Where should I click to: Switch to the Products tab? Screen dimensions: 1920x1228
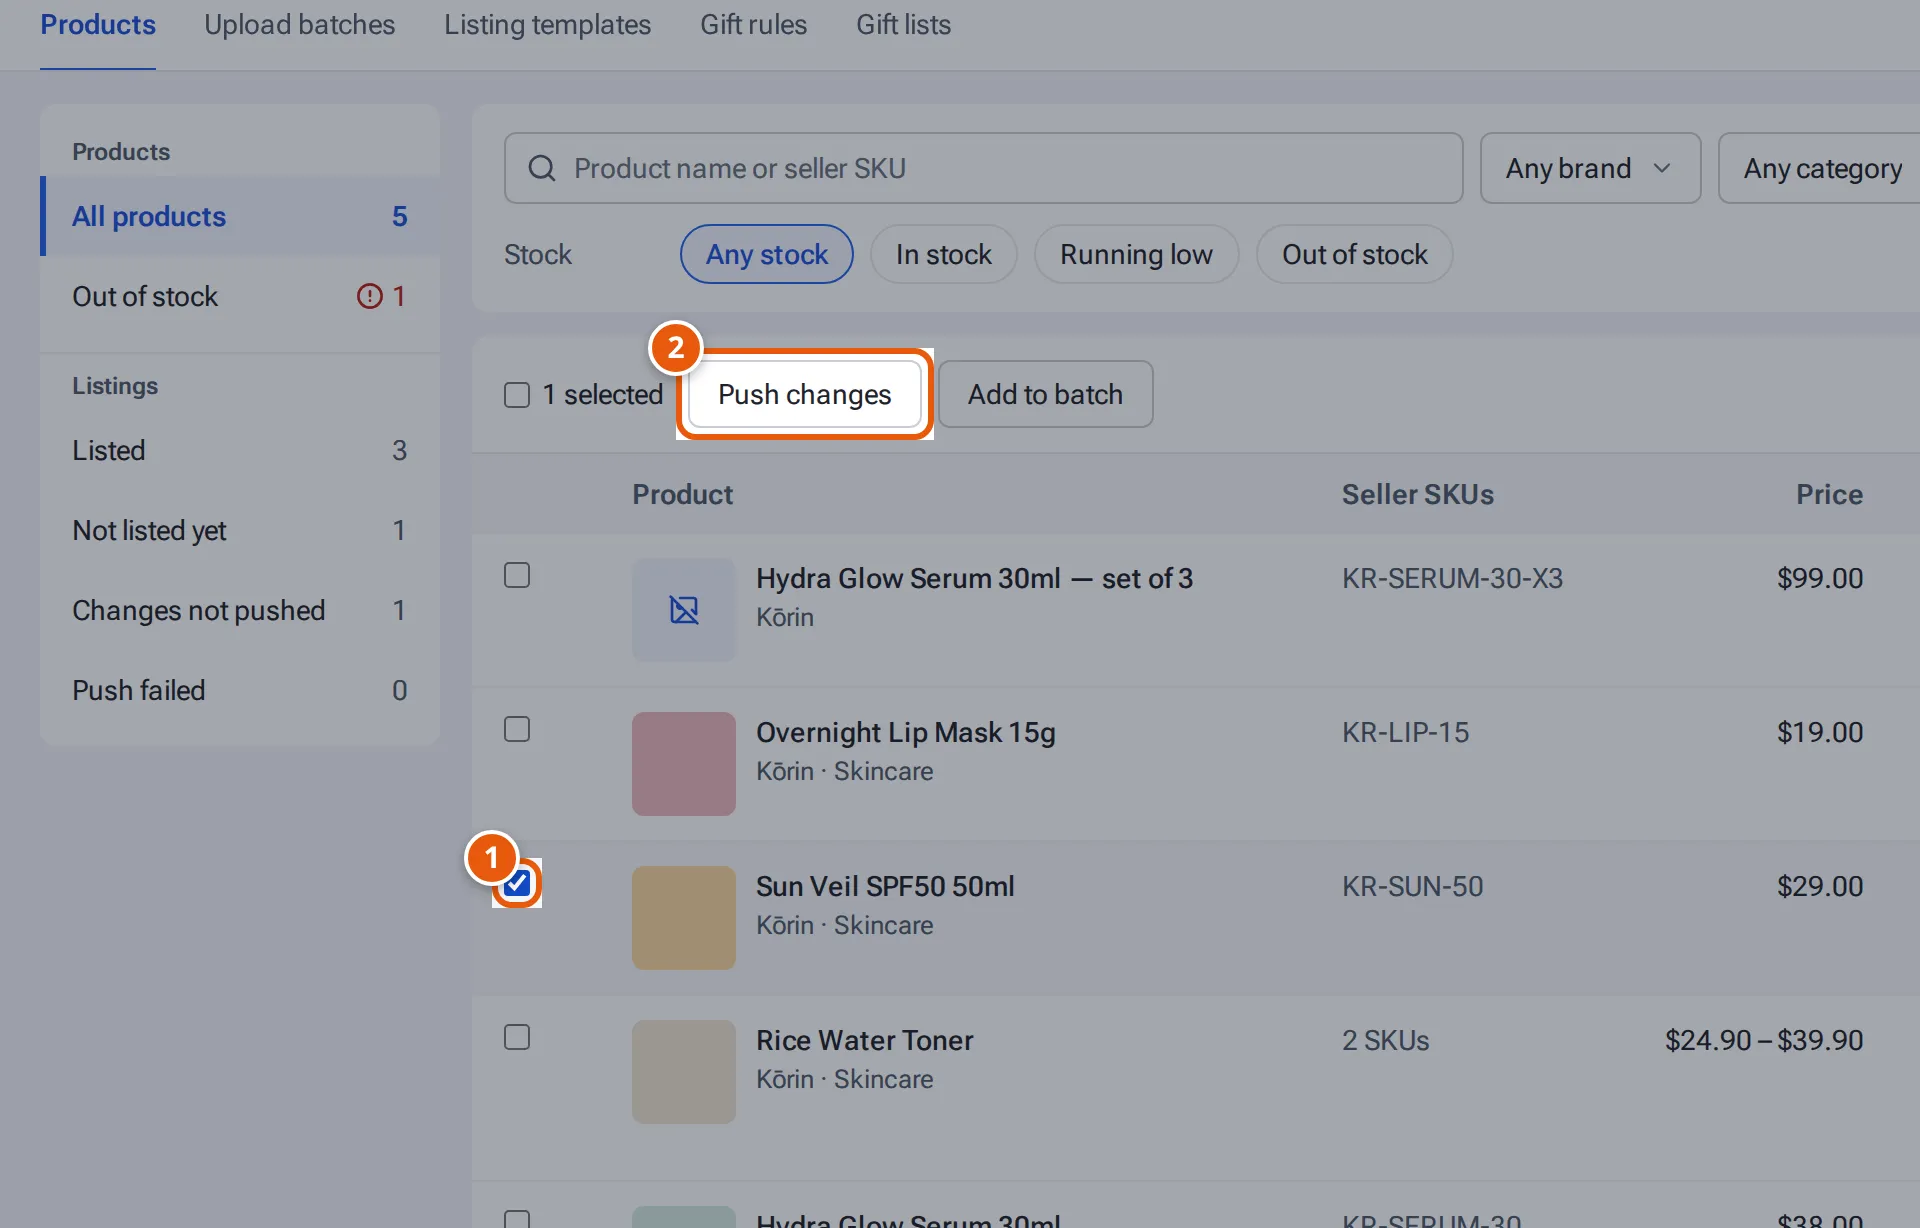pos(98,25)
